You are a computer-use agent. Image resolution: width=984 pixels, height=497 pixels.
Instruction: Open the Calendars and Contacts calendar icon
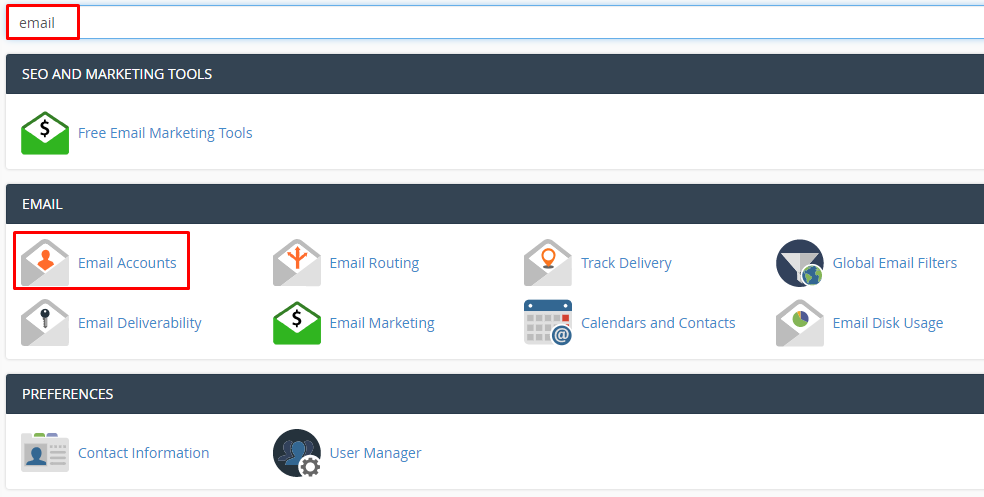point(548,323)
